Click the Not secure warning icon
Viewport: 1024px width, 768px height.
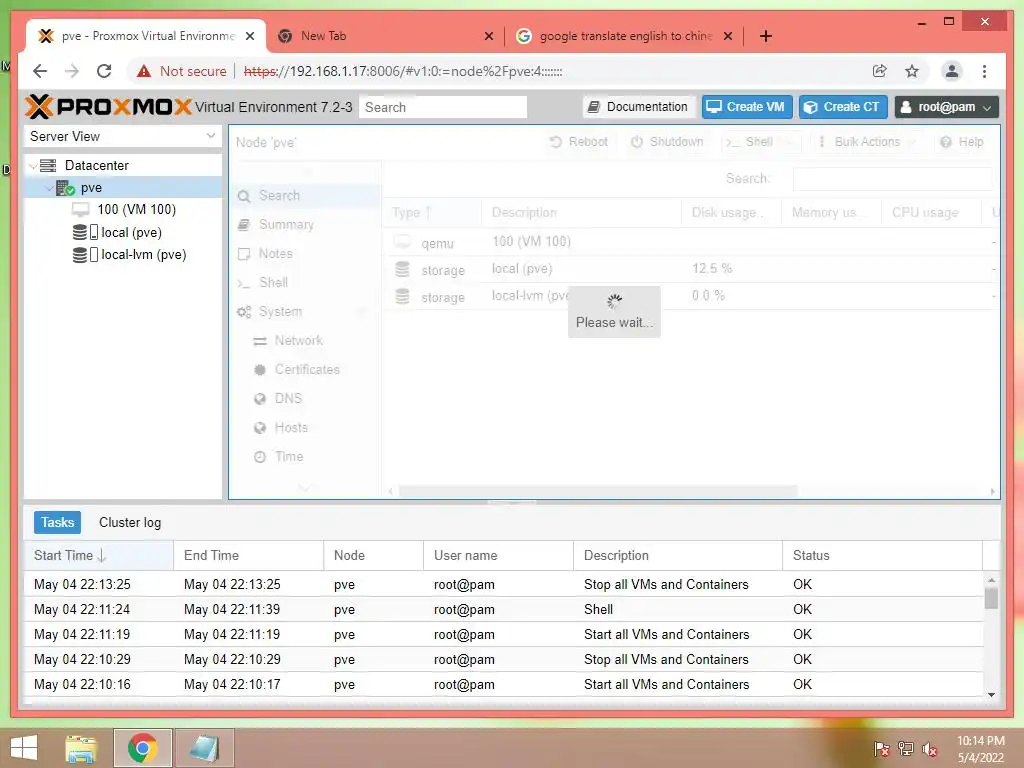(144, 71)
